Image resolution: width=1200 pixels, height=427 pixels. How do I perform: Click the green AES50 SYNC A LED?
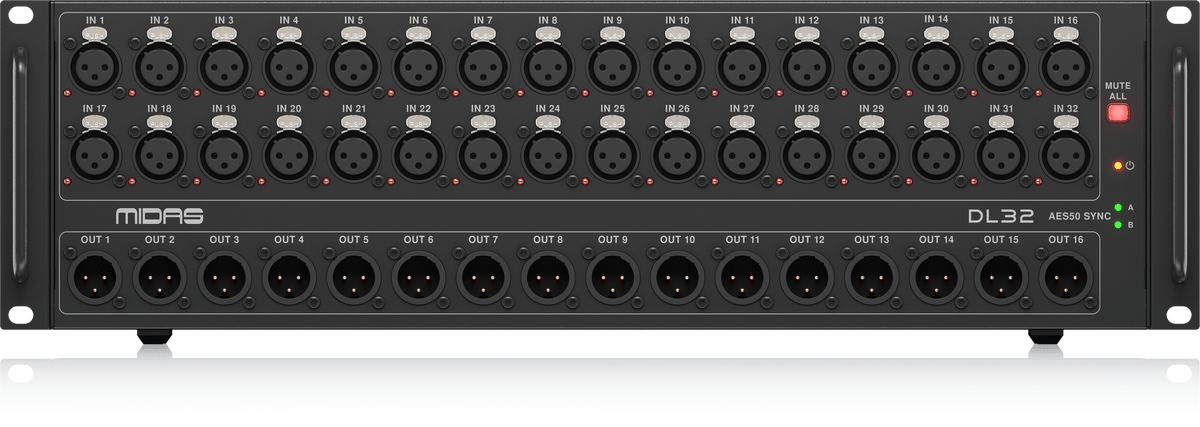coord(1117,207)
